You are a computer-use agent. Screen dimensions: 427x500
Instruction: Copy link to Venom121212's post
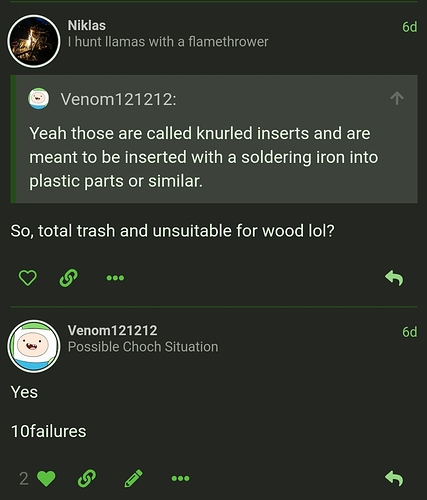[87, 479]
